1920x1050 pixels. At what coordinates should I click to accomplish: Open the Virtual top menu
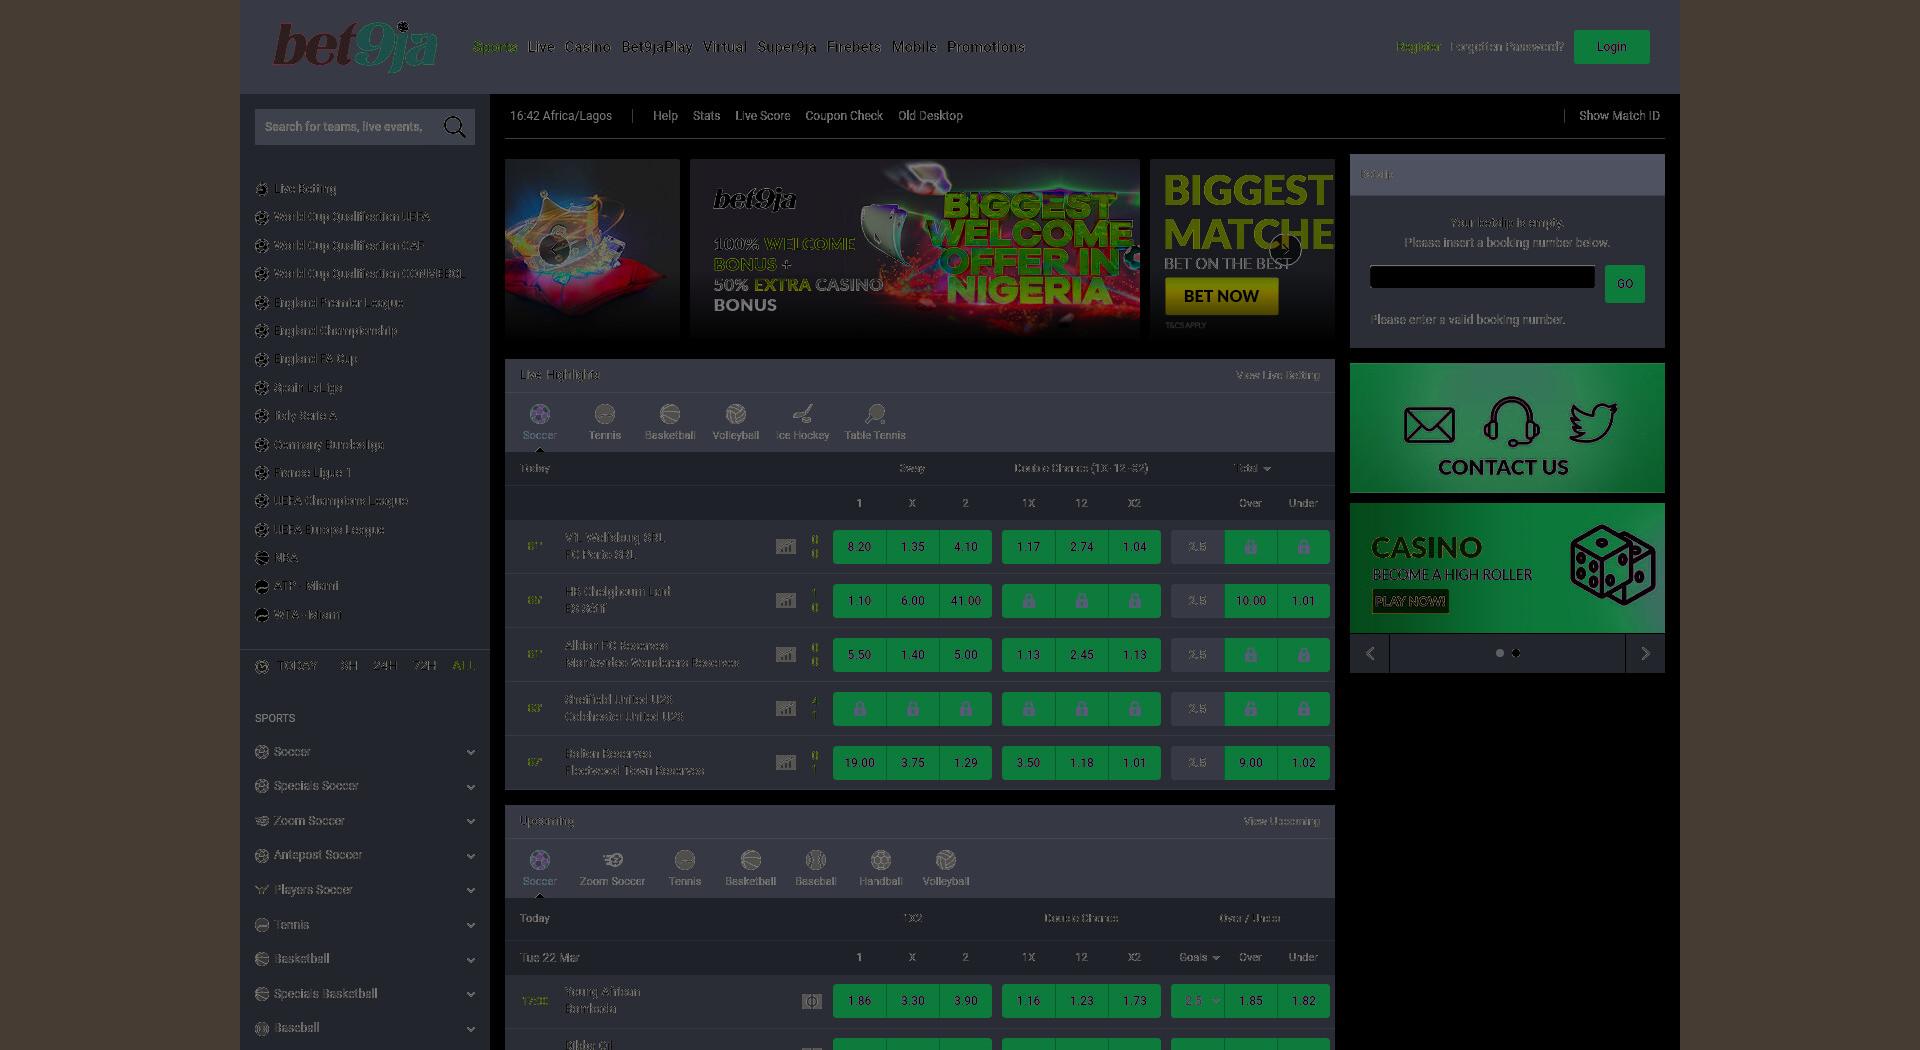click(725, 47)
